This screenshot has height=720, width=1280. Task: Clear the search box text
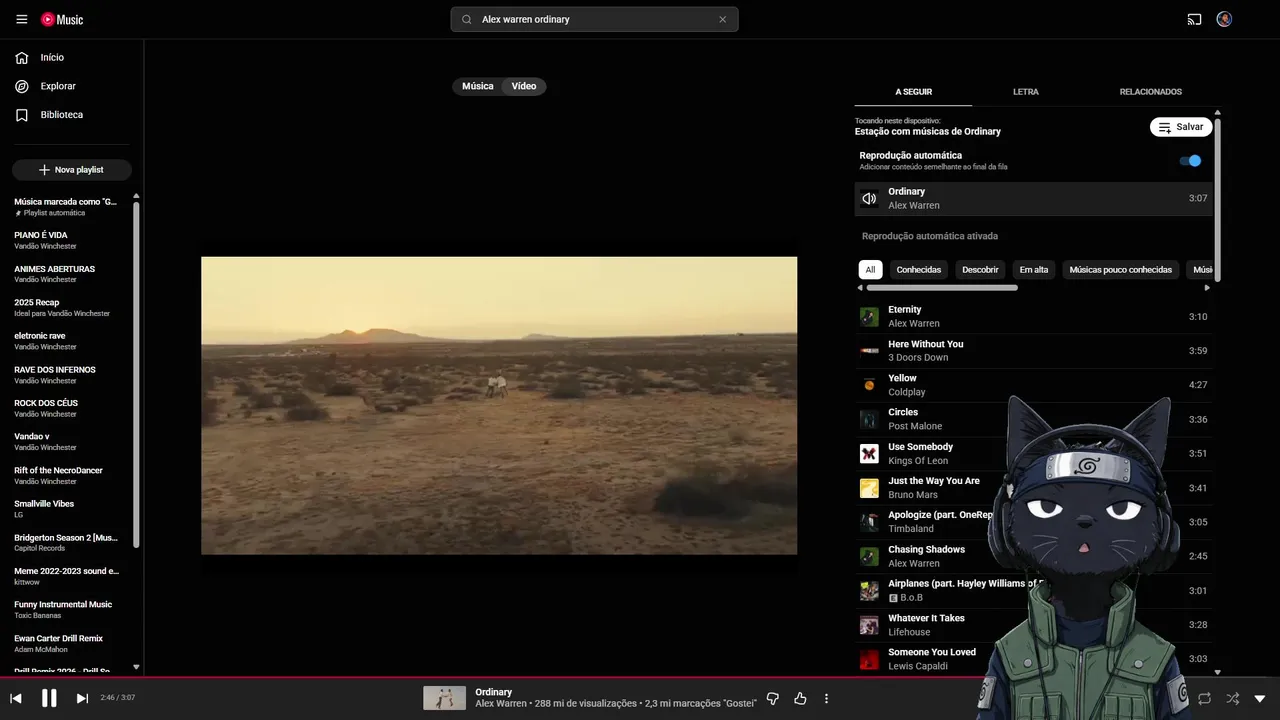click(x=722, y=19)
